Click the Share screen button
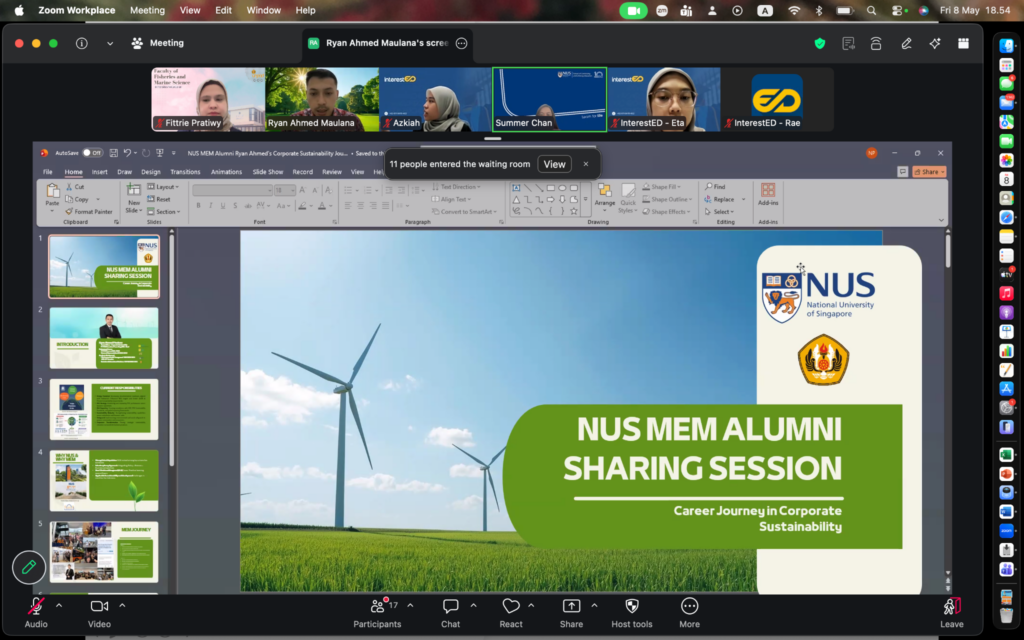The image size is (1024, 640). coord(571,613)
